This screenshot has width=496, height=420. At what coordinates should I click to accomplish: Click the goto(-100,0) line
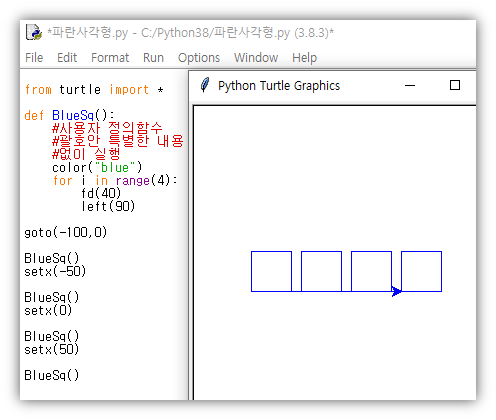66,232
